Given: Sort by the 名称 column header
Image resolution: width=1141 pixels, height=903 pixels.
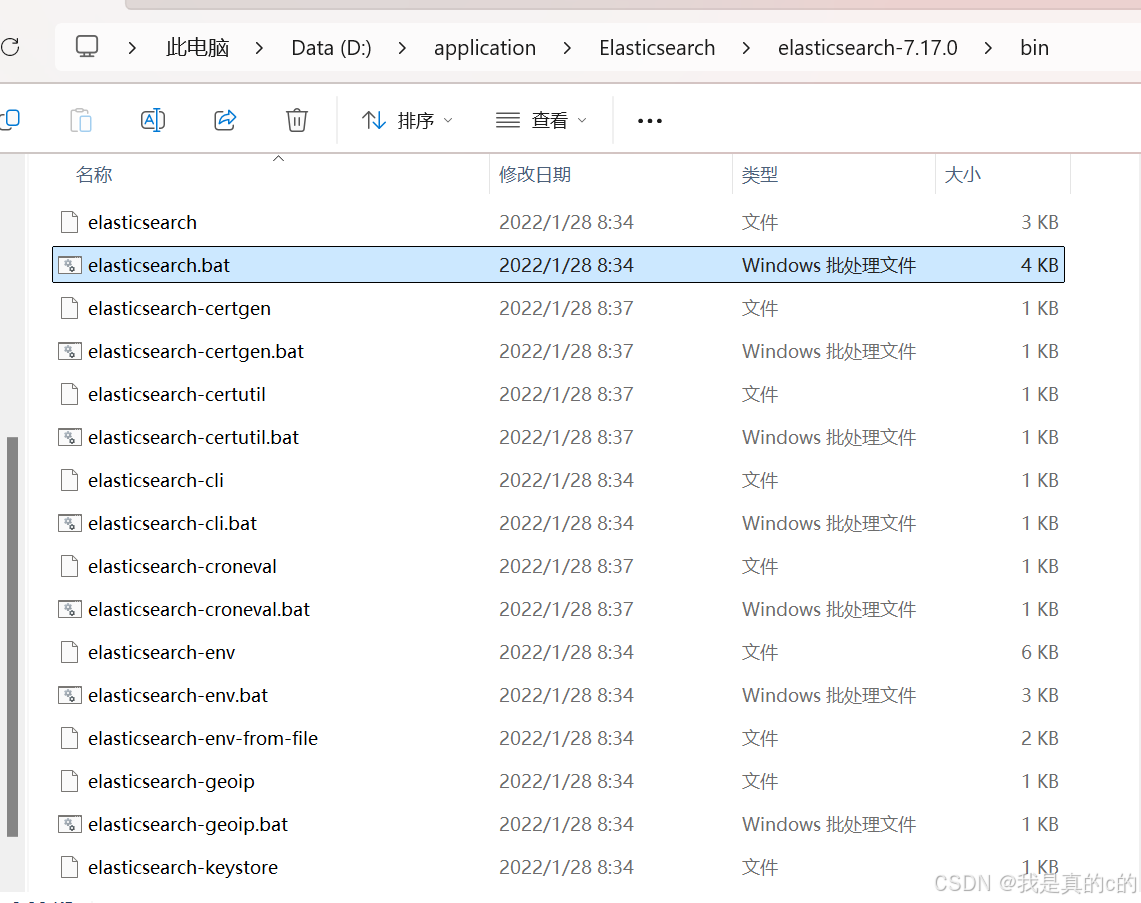Looking at the screenshot, I should pyautogui.click(x=94, y=175).
